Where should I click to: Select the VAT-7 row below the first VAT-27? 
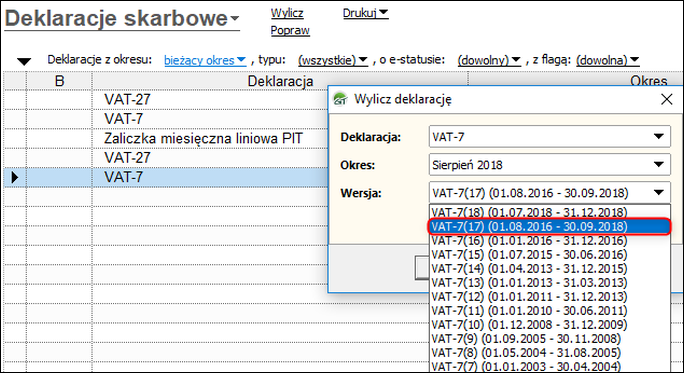(x=166, y=119)
